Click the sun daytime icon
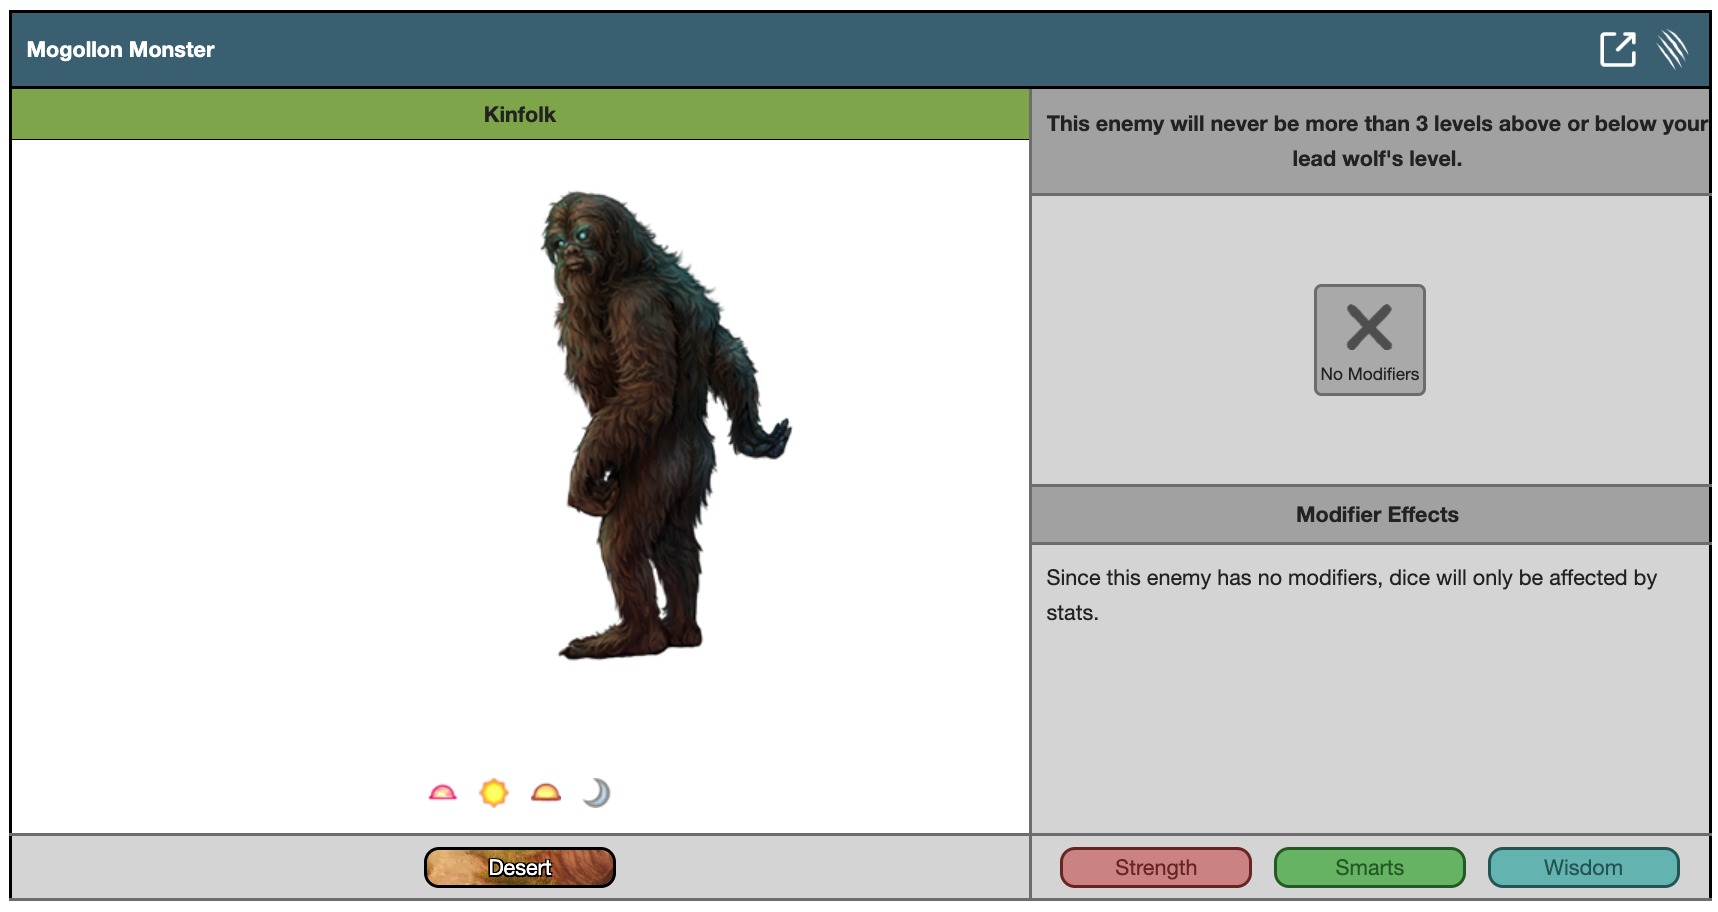Screen dimensions: 1718x912 point(494,793)
